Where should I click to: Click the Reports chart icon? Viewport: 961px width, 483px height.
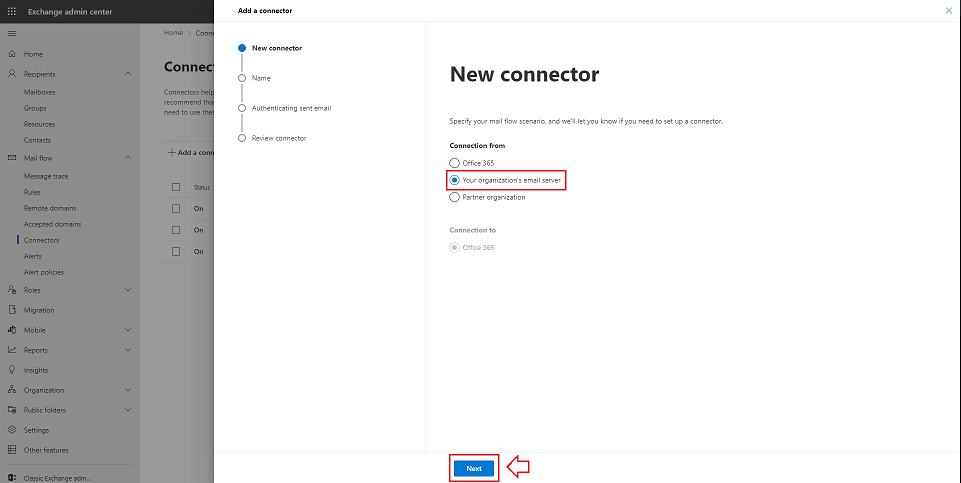[12, 350]
